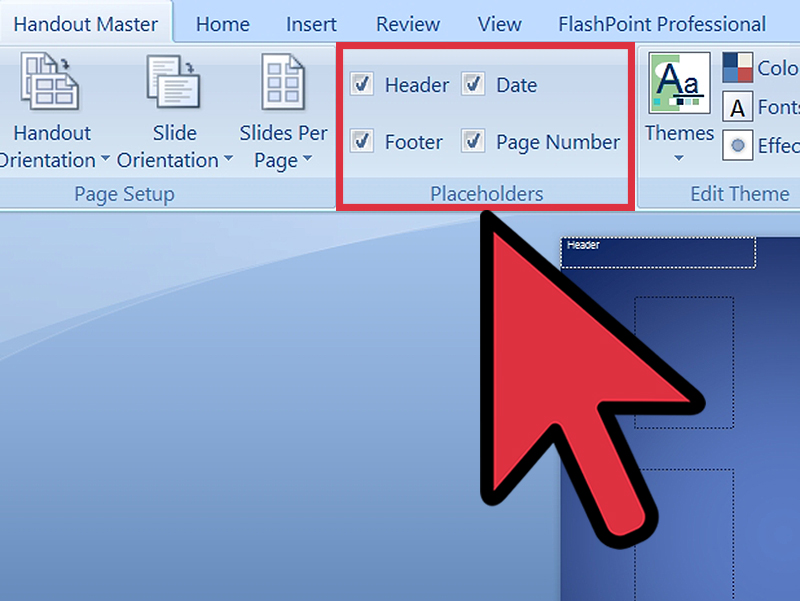Uncheck the Date placeholder checkbox
800x601 pixels.
tap(473, 84)
